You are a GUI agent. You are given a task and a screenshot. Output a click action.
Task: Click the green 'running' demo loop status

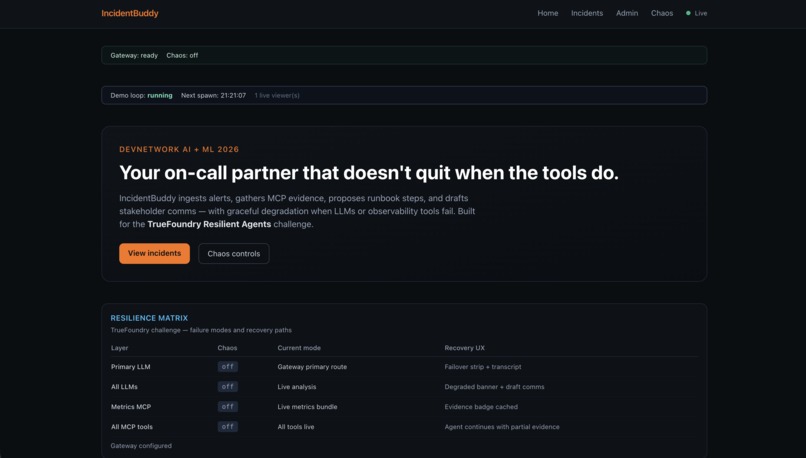(160, 96)
